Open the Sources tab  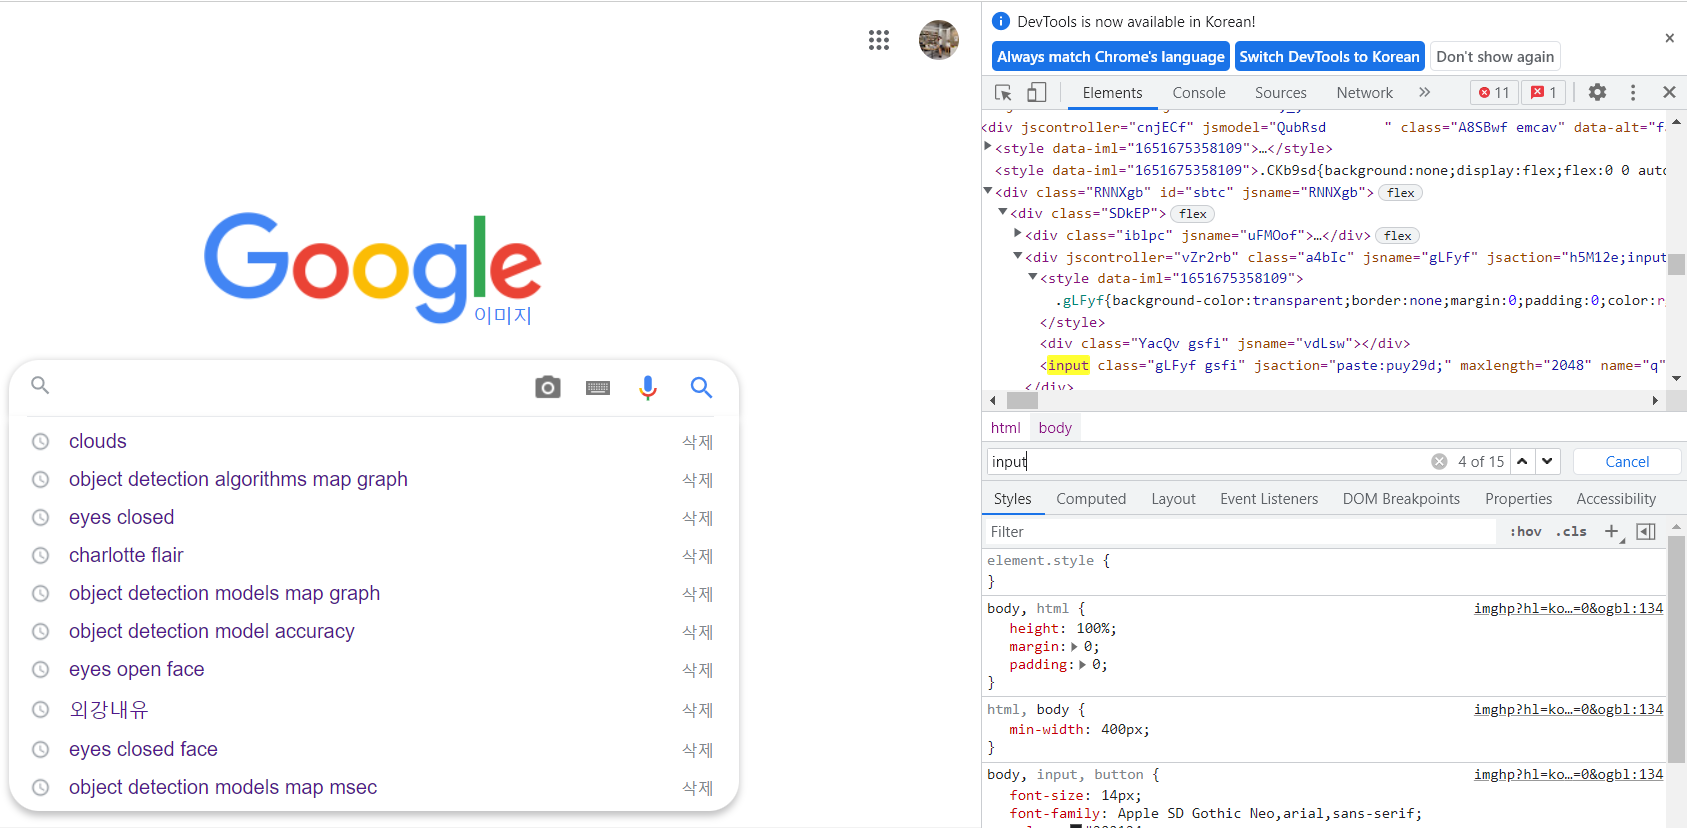point(1280,92)
